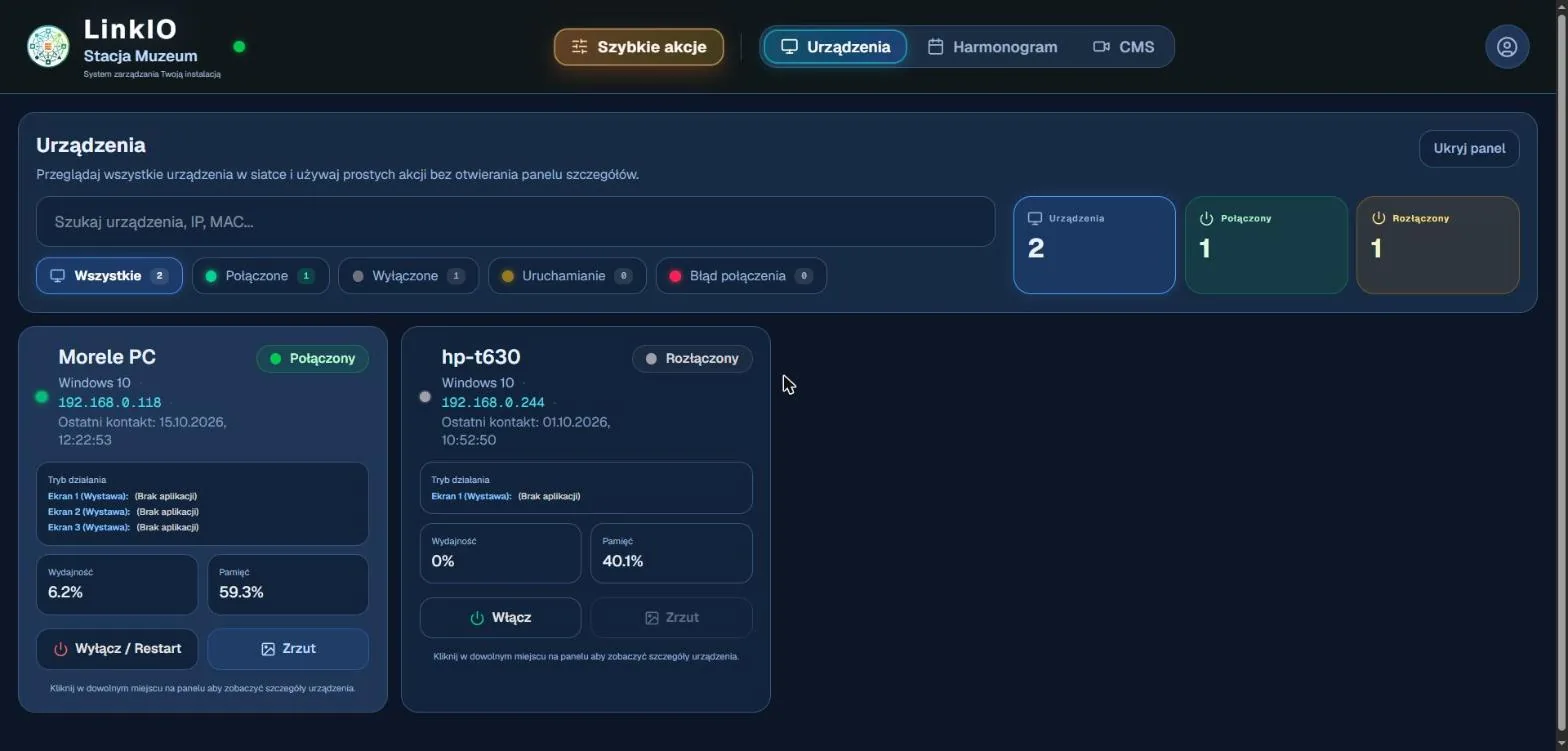Filter by Wyłączone devices
This screenshot has width=1568, height=751.
click(408, 276)
